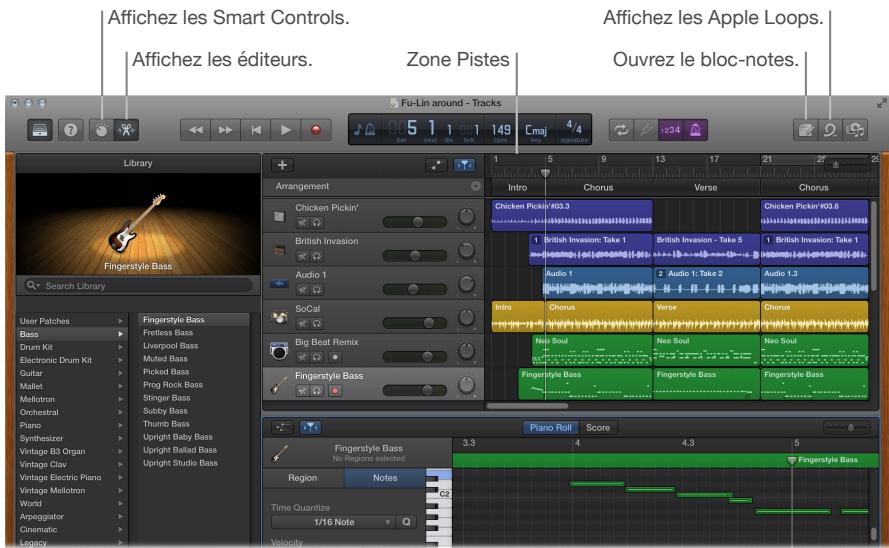Click the SoCal drummer track icon
889x548 pixels.
[x=279, y=317]
